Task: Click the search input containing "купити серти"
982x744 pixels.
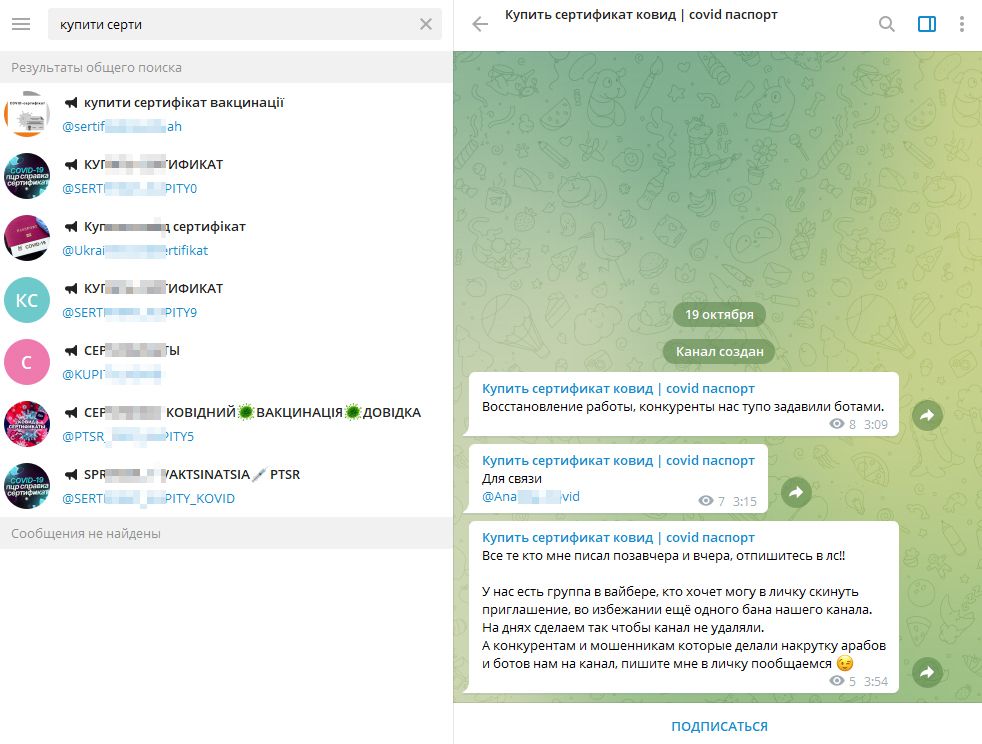Action: click(x=230, y=25)
